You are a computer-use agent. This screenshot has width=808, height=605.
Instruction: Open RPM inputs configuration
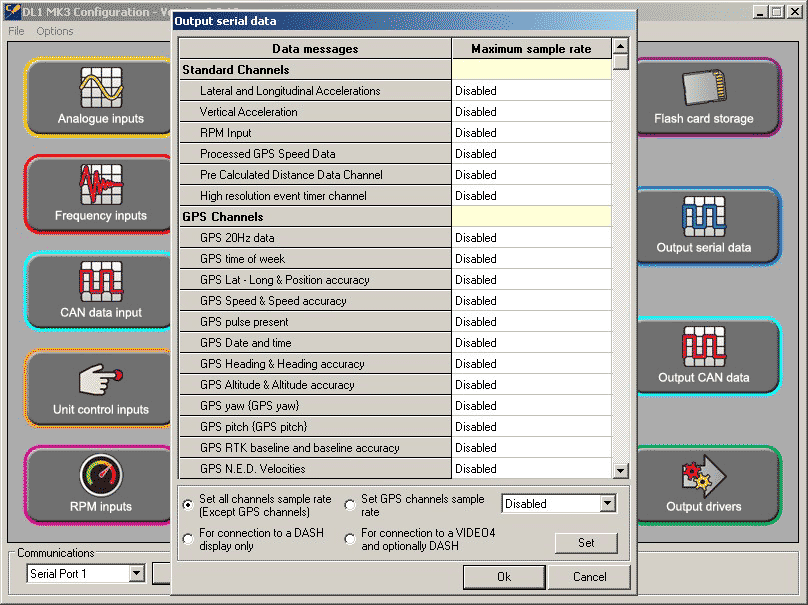pos(100,485)
